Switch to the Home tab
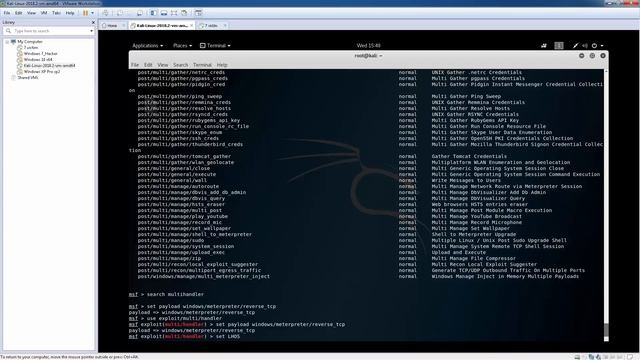This screenshot has width=640, height=360. (111, 25)
